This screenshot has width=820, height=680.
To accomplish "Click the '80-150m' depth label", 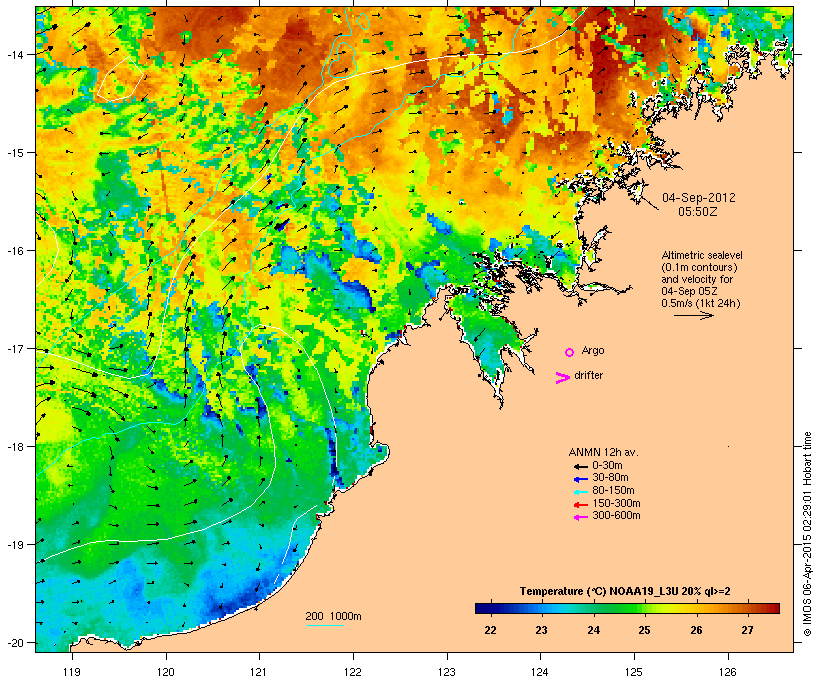I will [613, 491].
